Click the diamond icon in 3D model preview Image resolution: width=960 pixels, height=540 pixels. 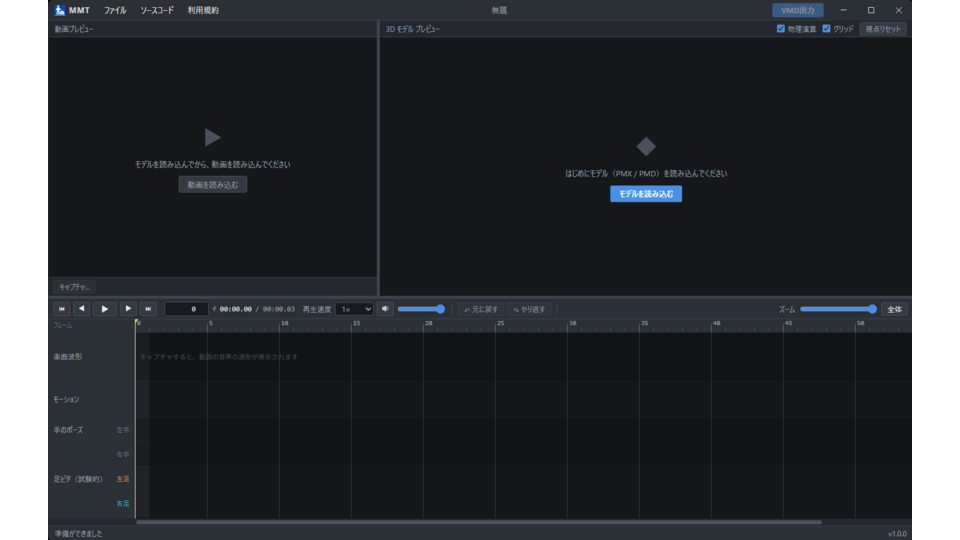pos(646,146)
